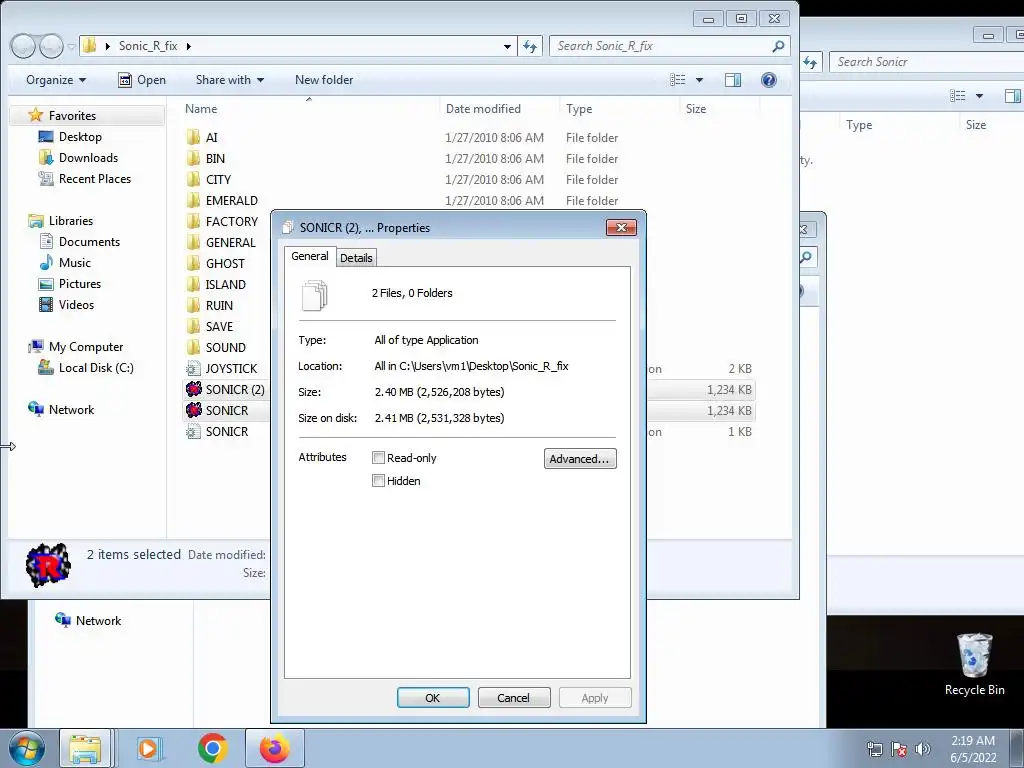Click the Forward navigation arrow
Screen dimensions: 1024x768
click(x=51, y=46)
